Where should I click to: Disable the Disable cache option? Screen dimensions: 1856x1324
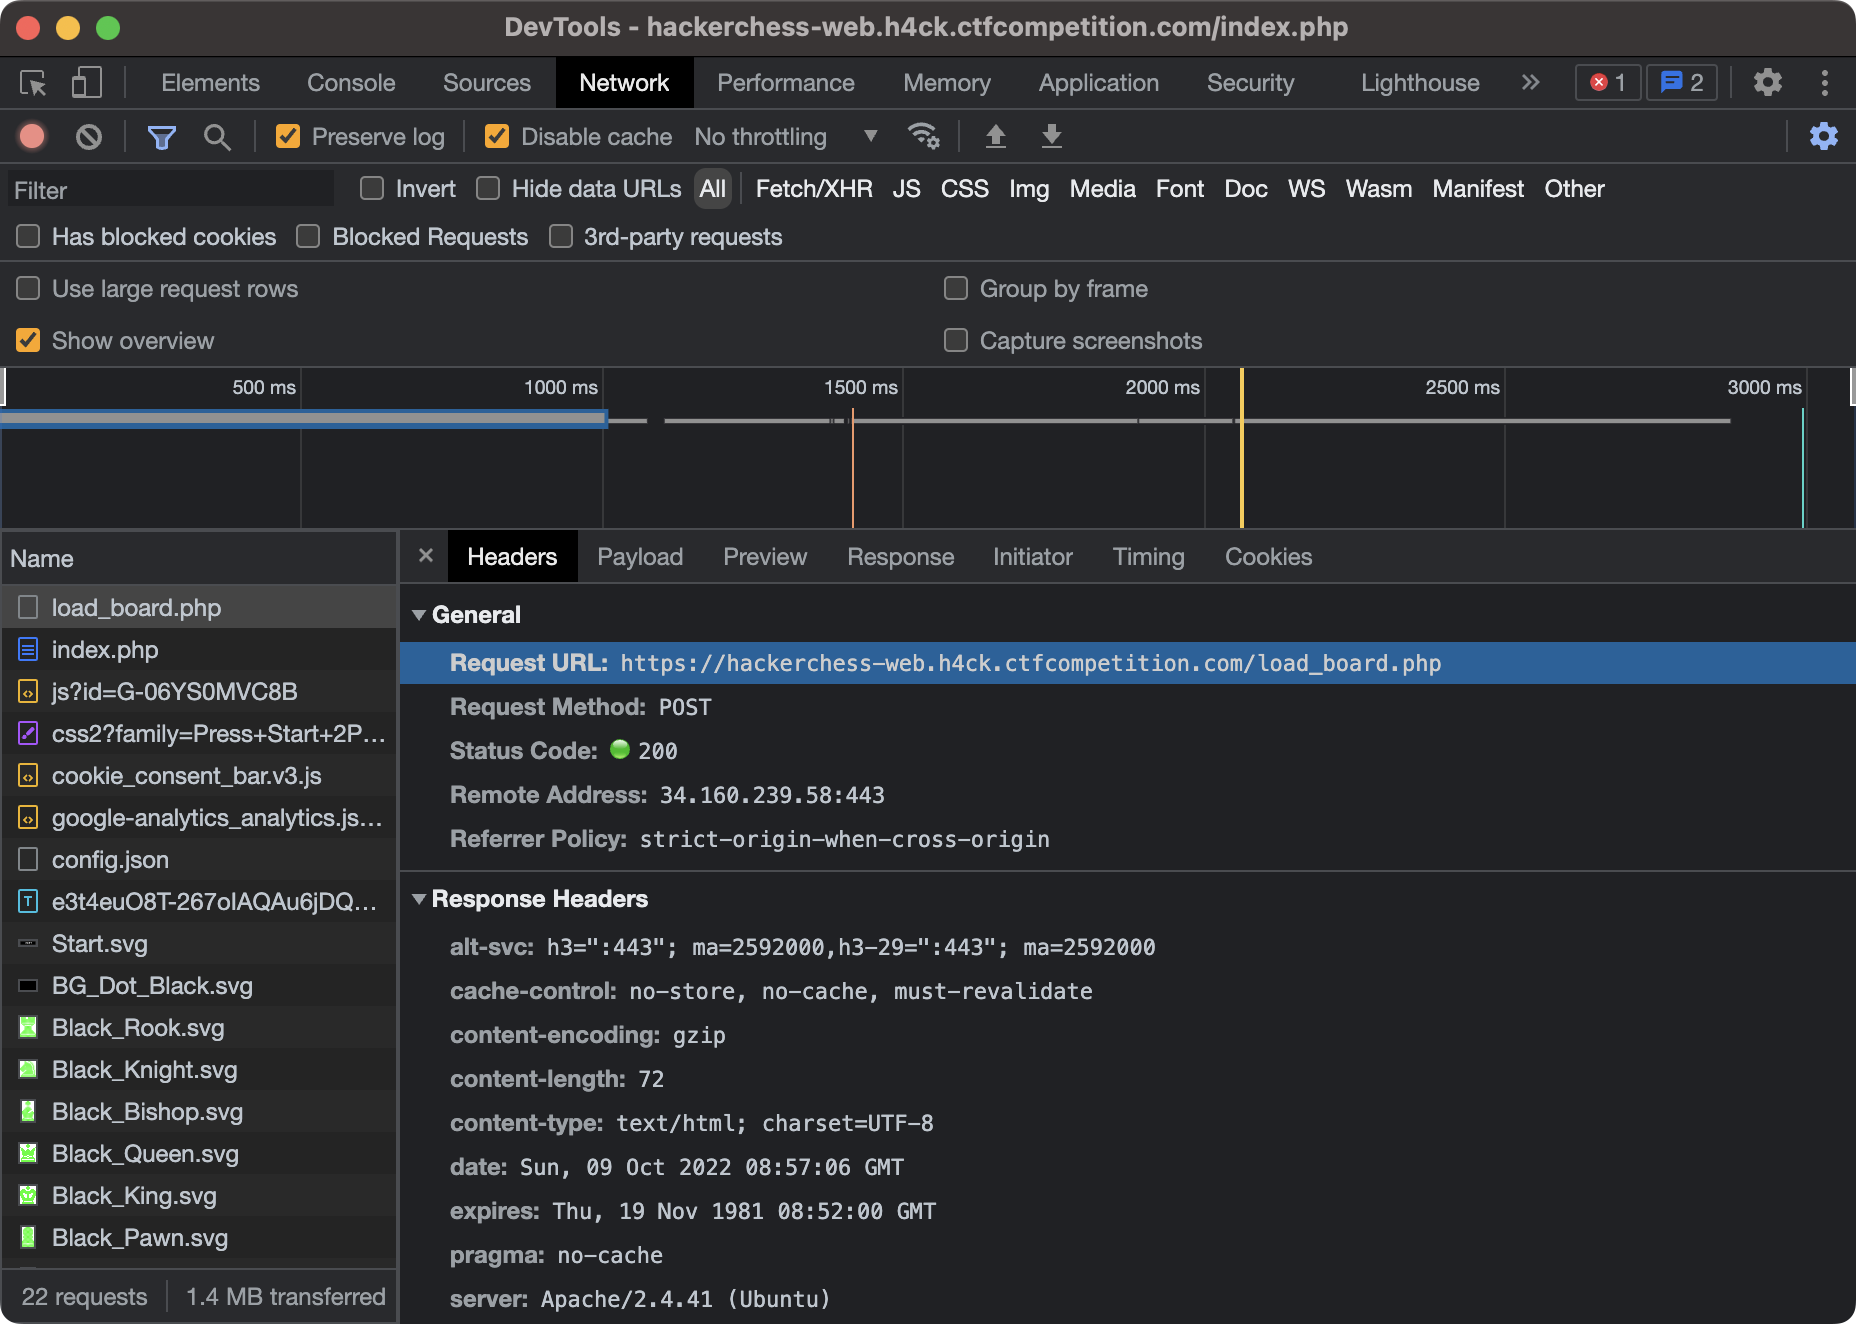(498, 136)
